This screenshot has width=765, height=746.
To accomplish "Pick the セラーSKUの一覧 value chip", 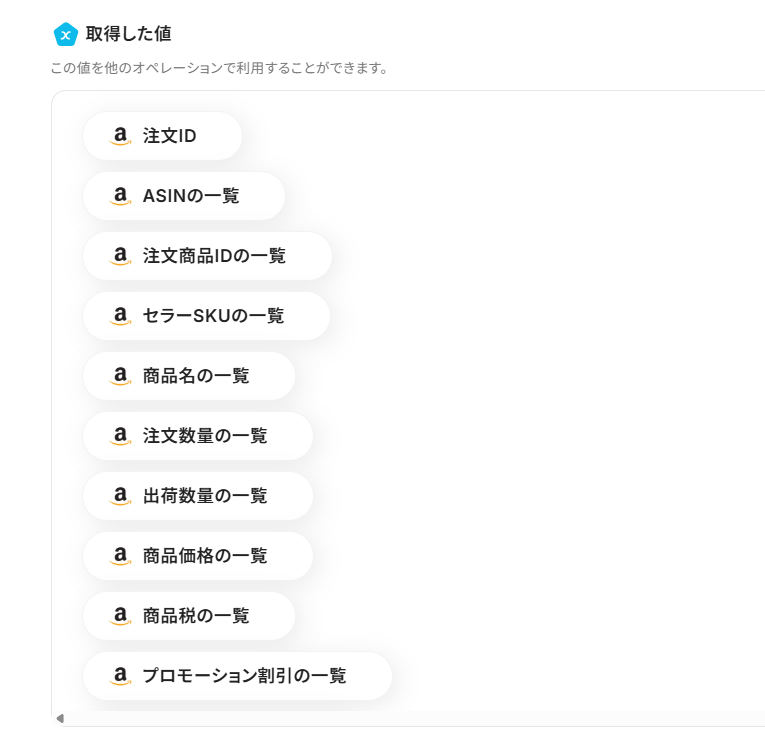I will tap(207, 316).
